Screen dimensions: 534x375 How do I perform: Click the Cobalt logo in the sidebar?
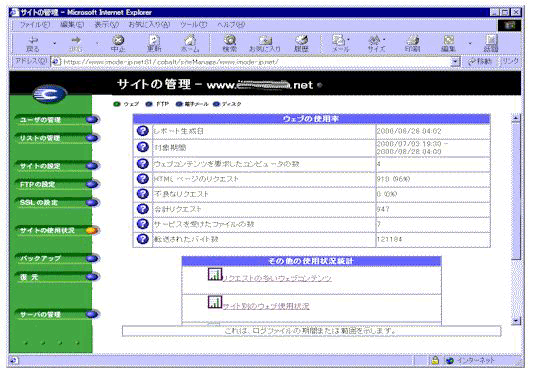[x=50, y=94]
